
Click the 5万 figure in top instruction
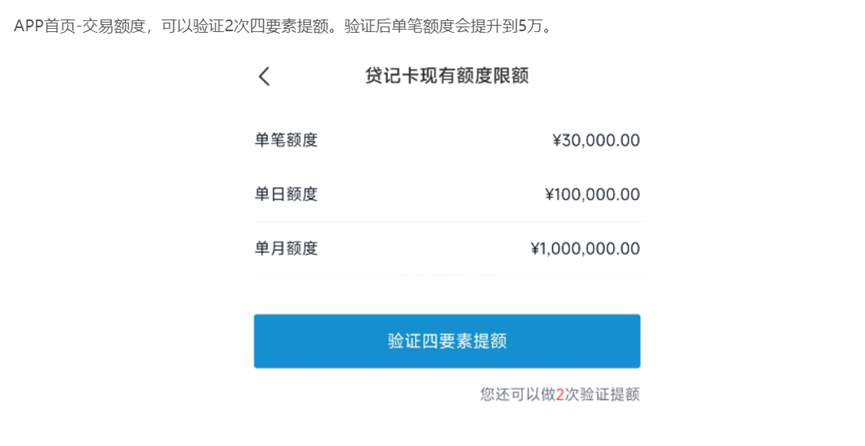[531, 26]
